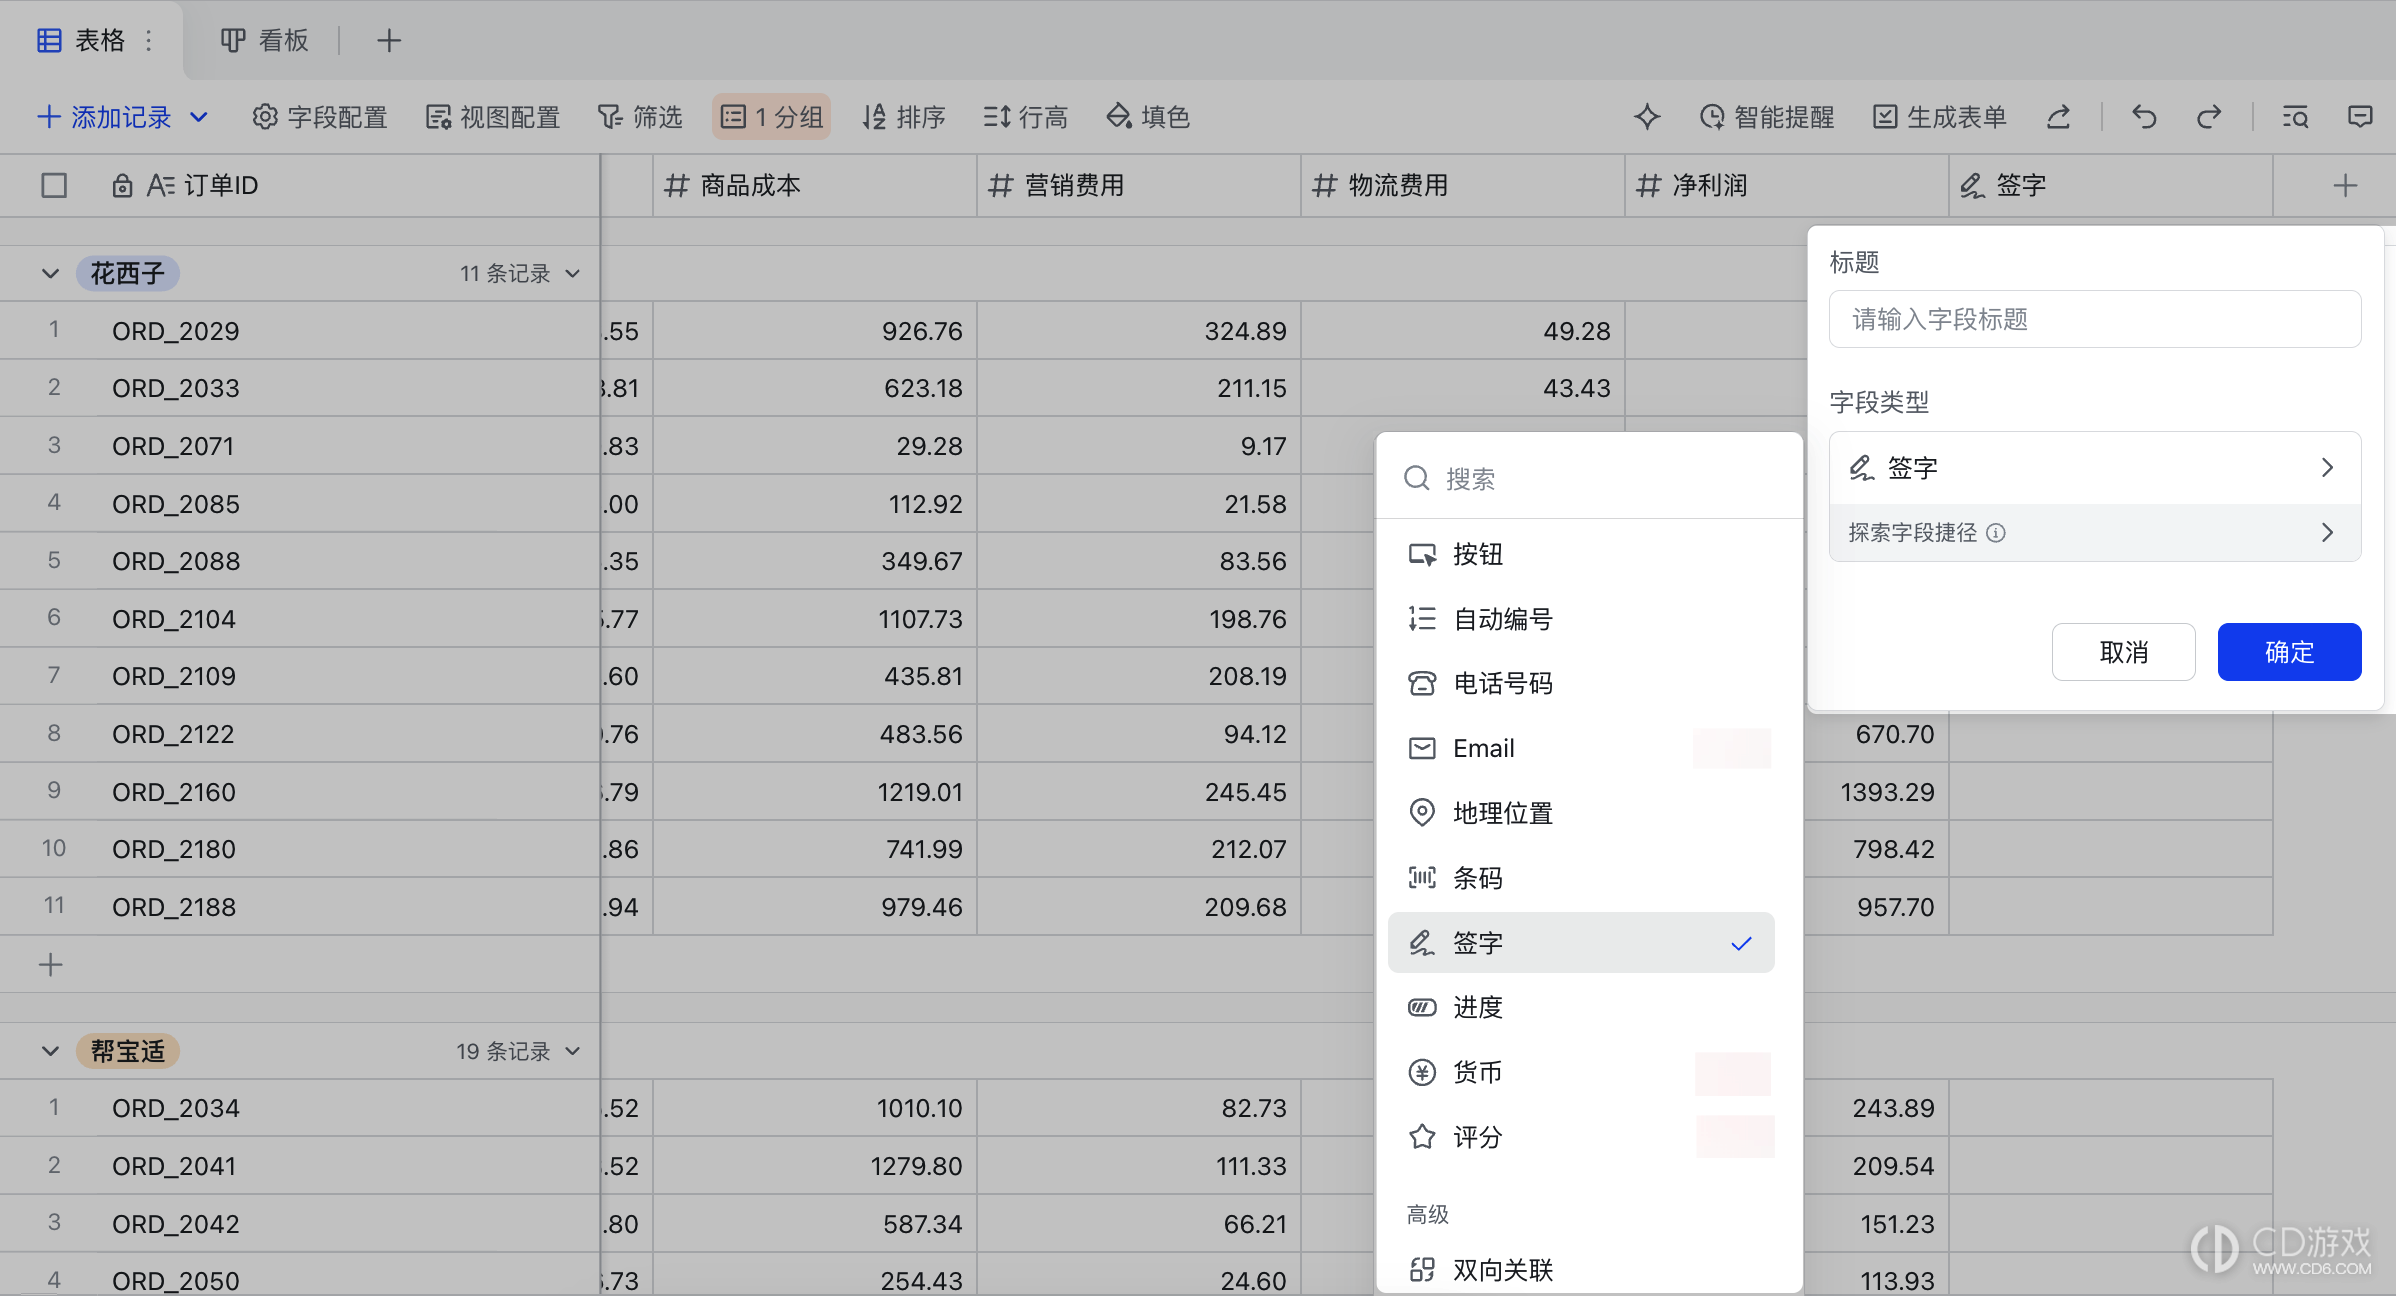Open the 1 分组 grouping setting
Viewport: 2396px width, 1296px height.
pyautogui.click(x=772, y=117)
